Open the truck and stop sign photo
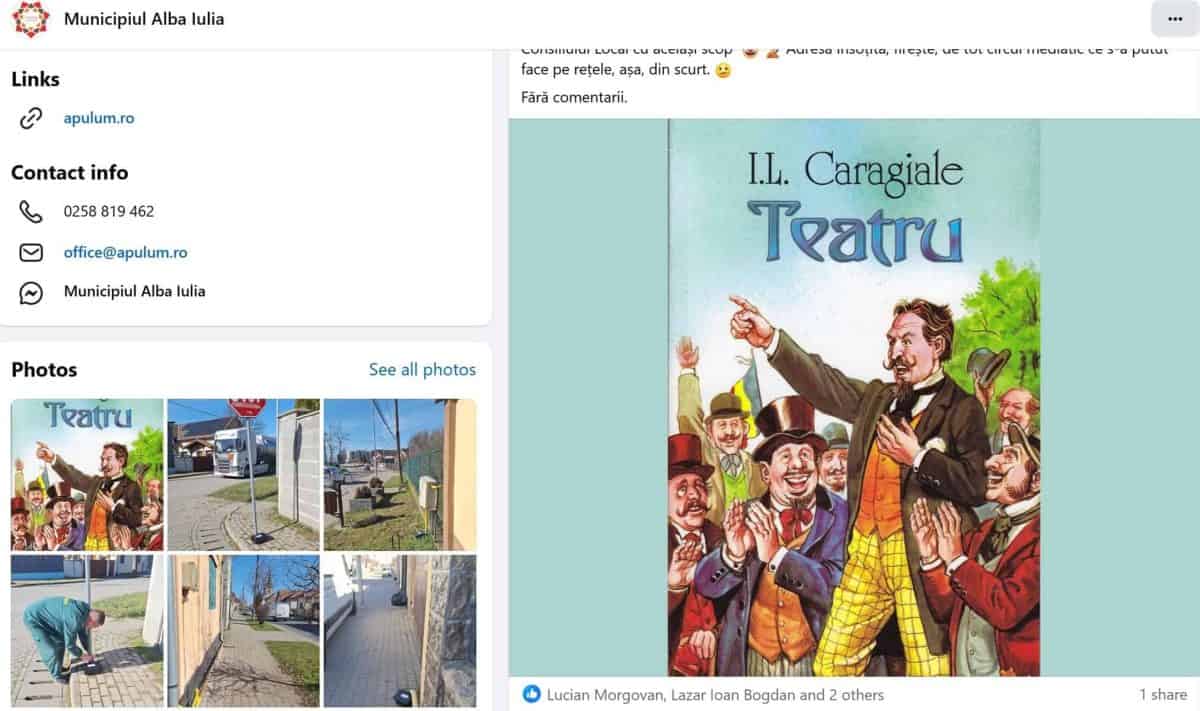1200x711 pixels. pos(243,475)
